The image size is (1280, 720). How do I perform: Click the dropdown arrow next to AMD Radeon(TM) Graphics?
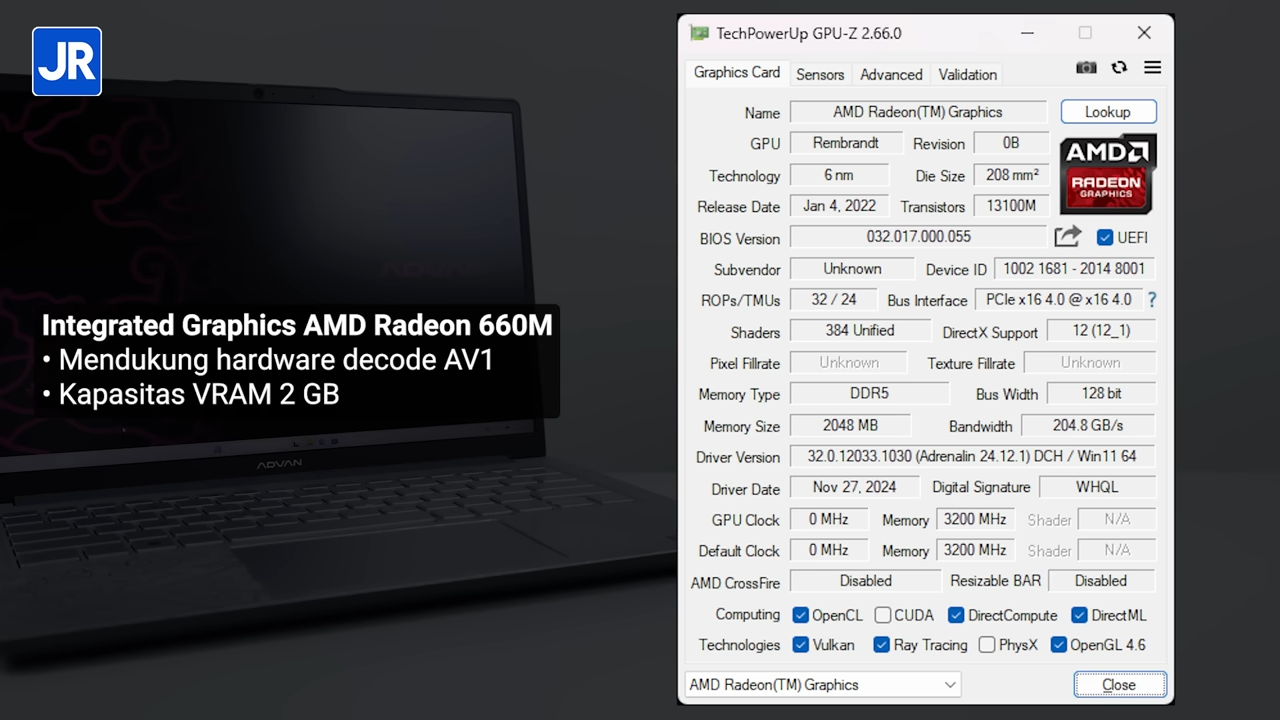pos(949,684)
